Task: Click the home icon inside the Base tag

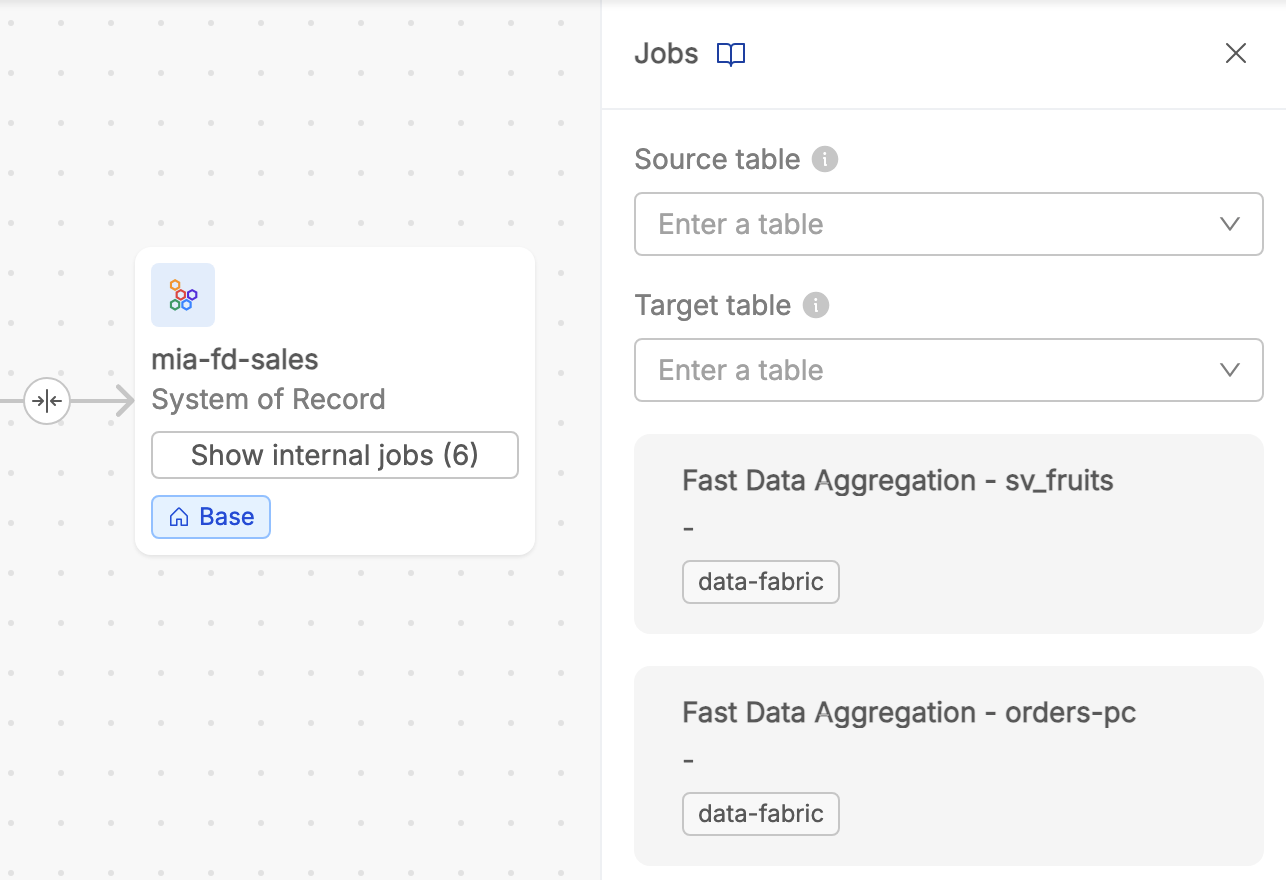Action: pyautogui.click(x=178, y=516)
